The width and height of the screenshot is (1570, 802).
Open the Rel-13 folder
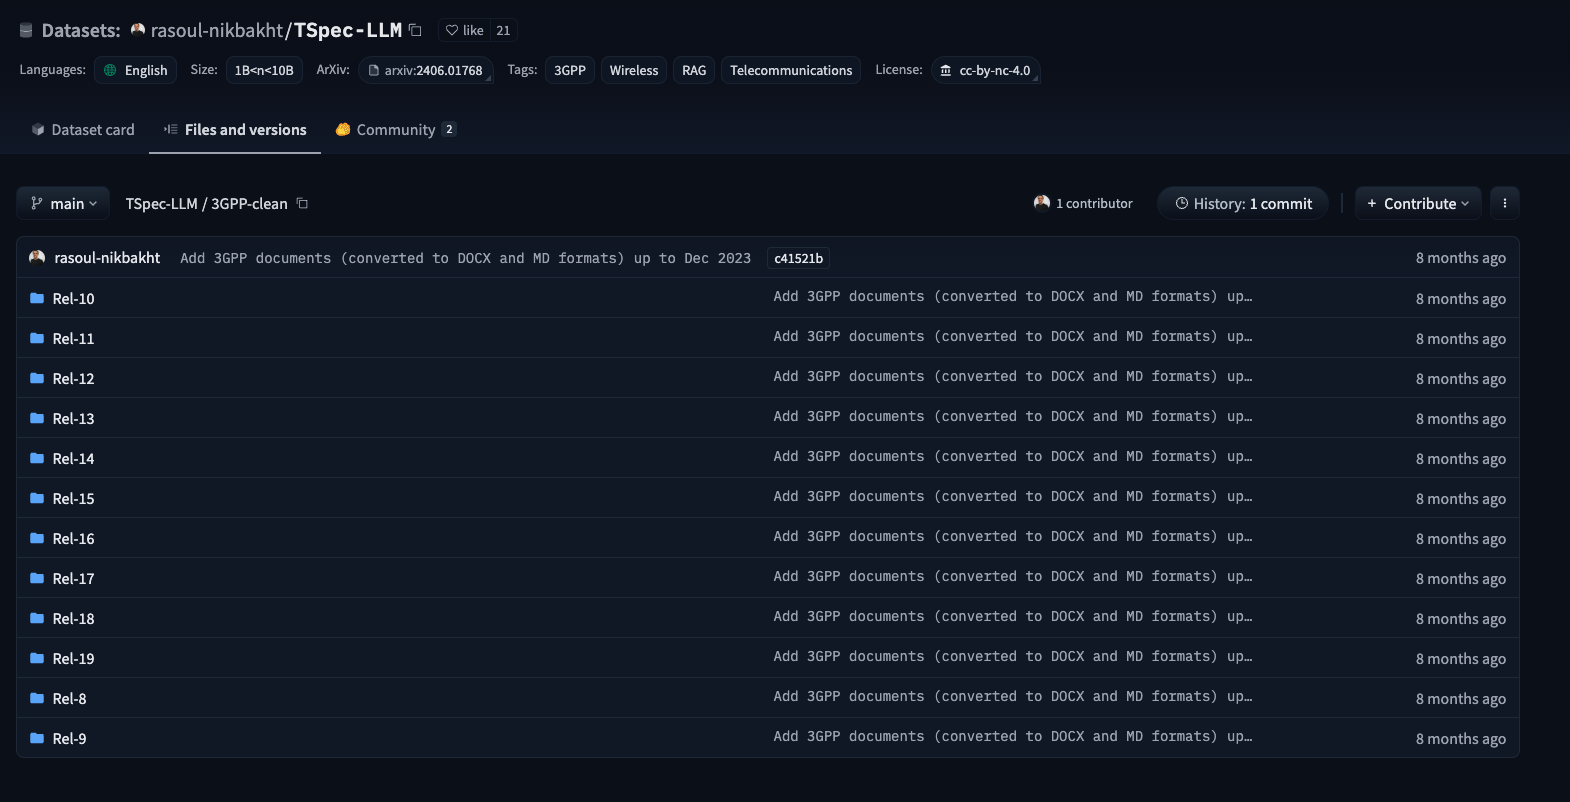tap(73, 418)
